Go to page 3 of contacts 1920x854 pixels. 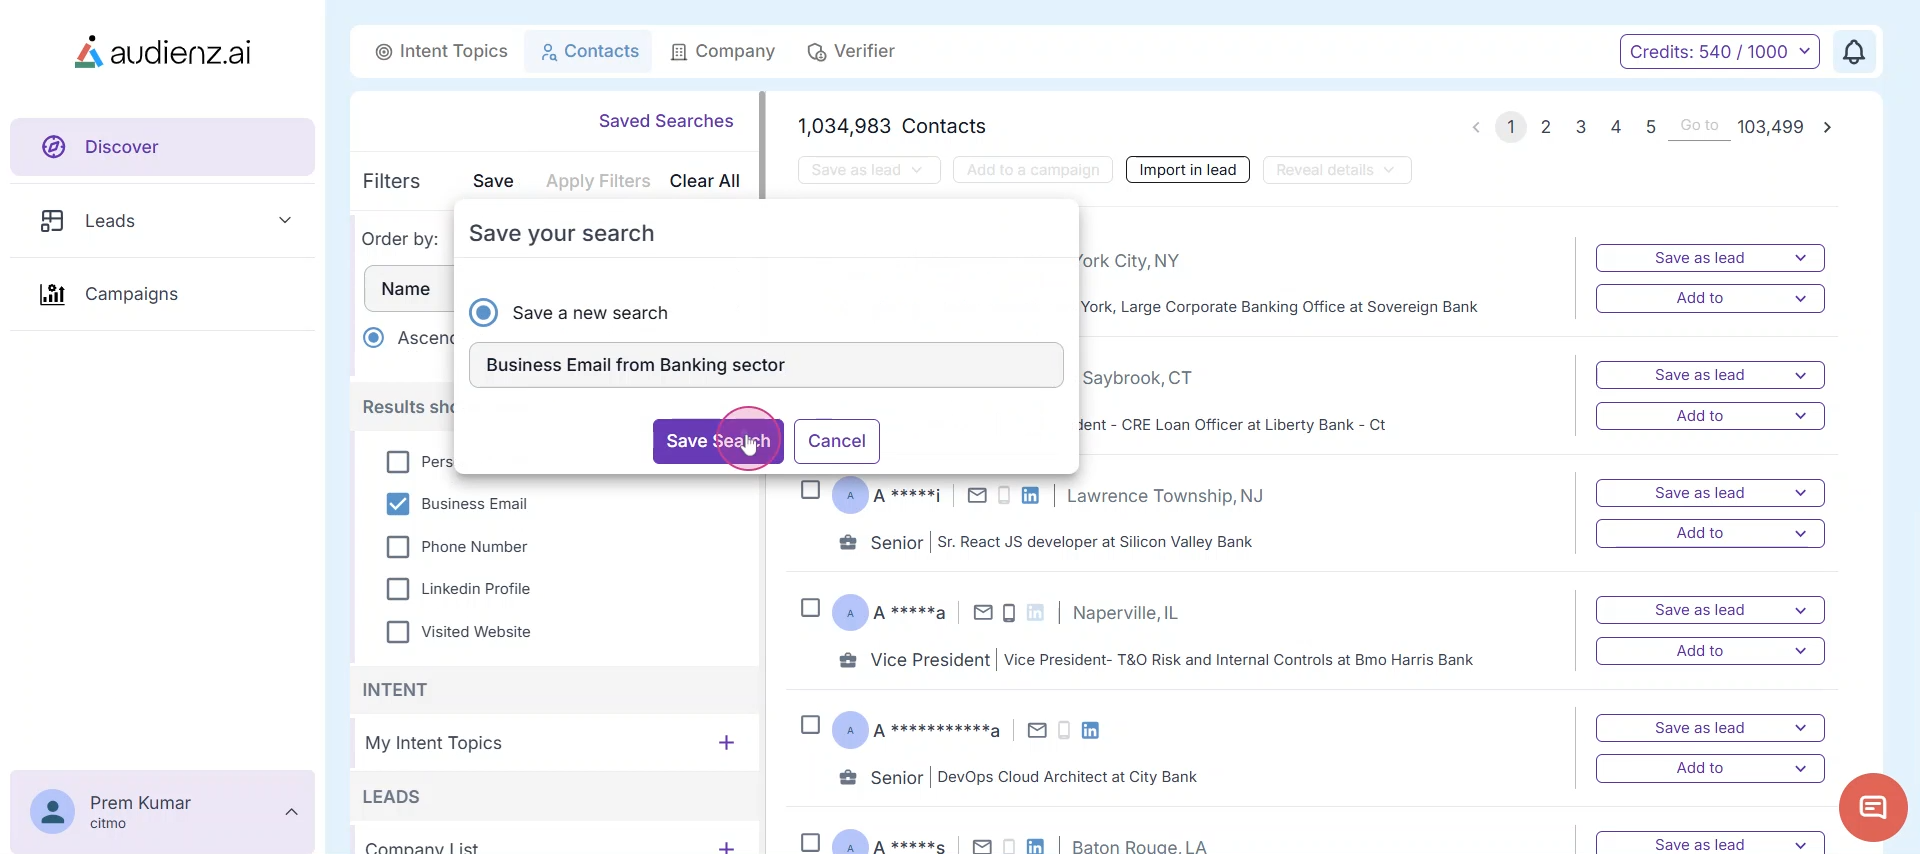pos(1581,127)
